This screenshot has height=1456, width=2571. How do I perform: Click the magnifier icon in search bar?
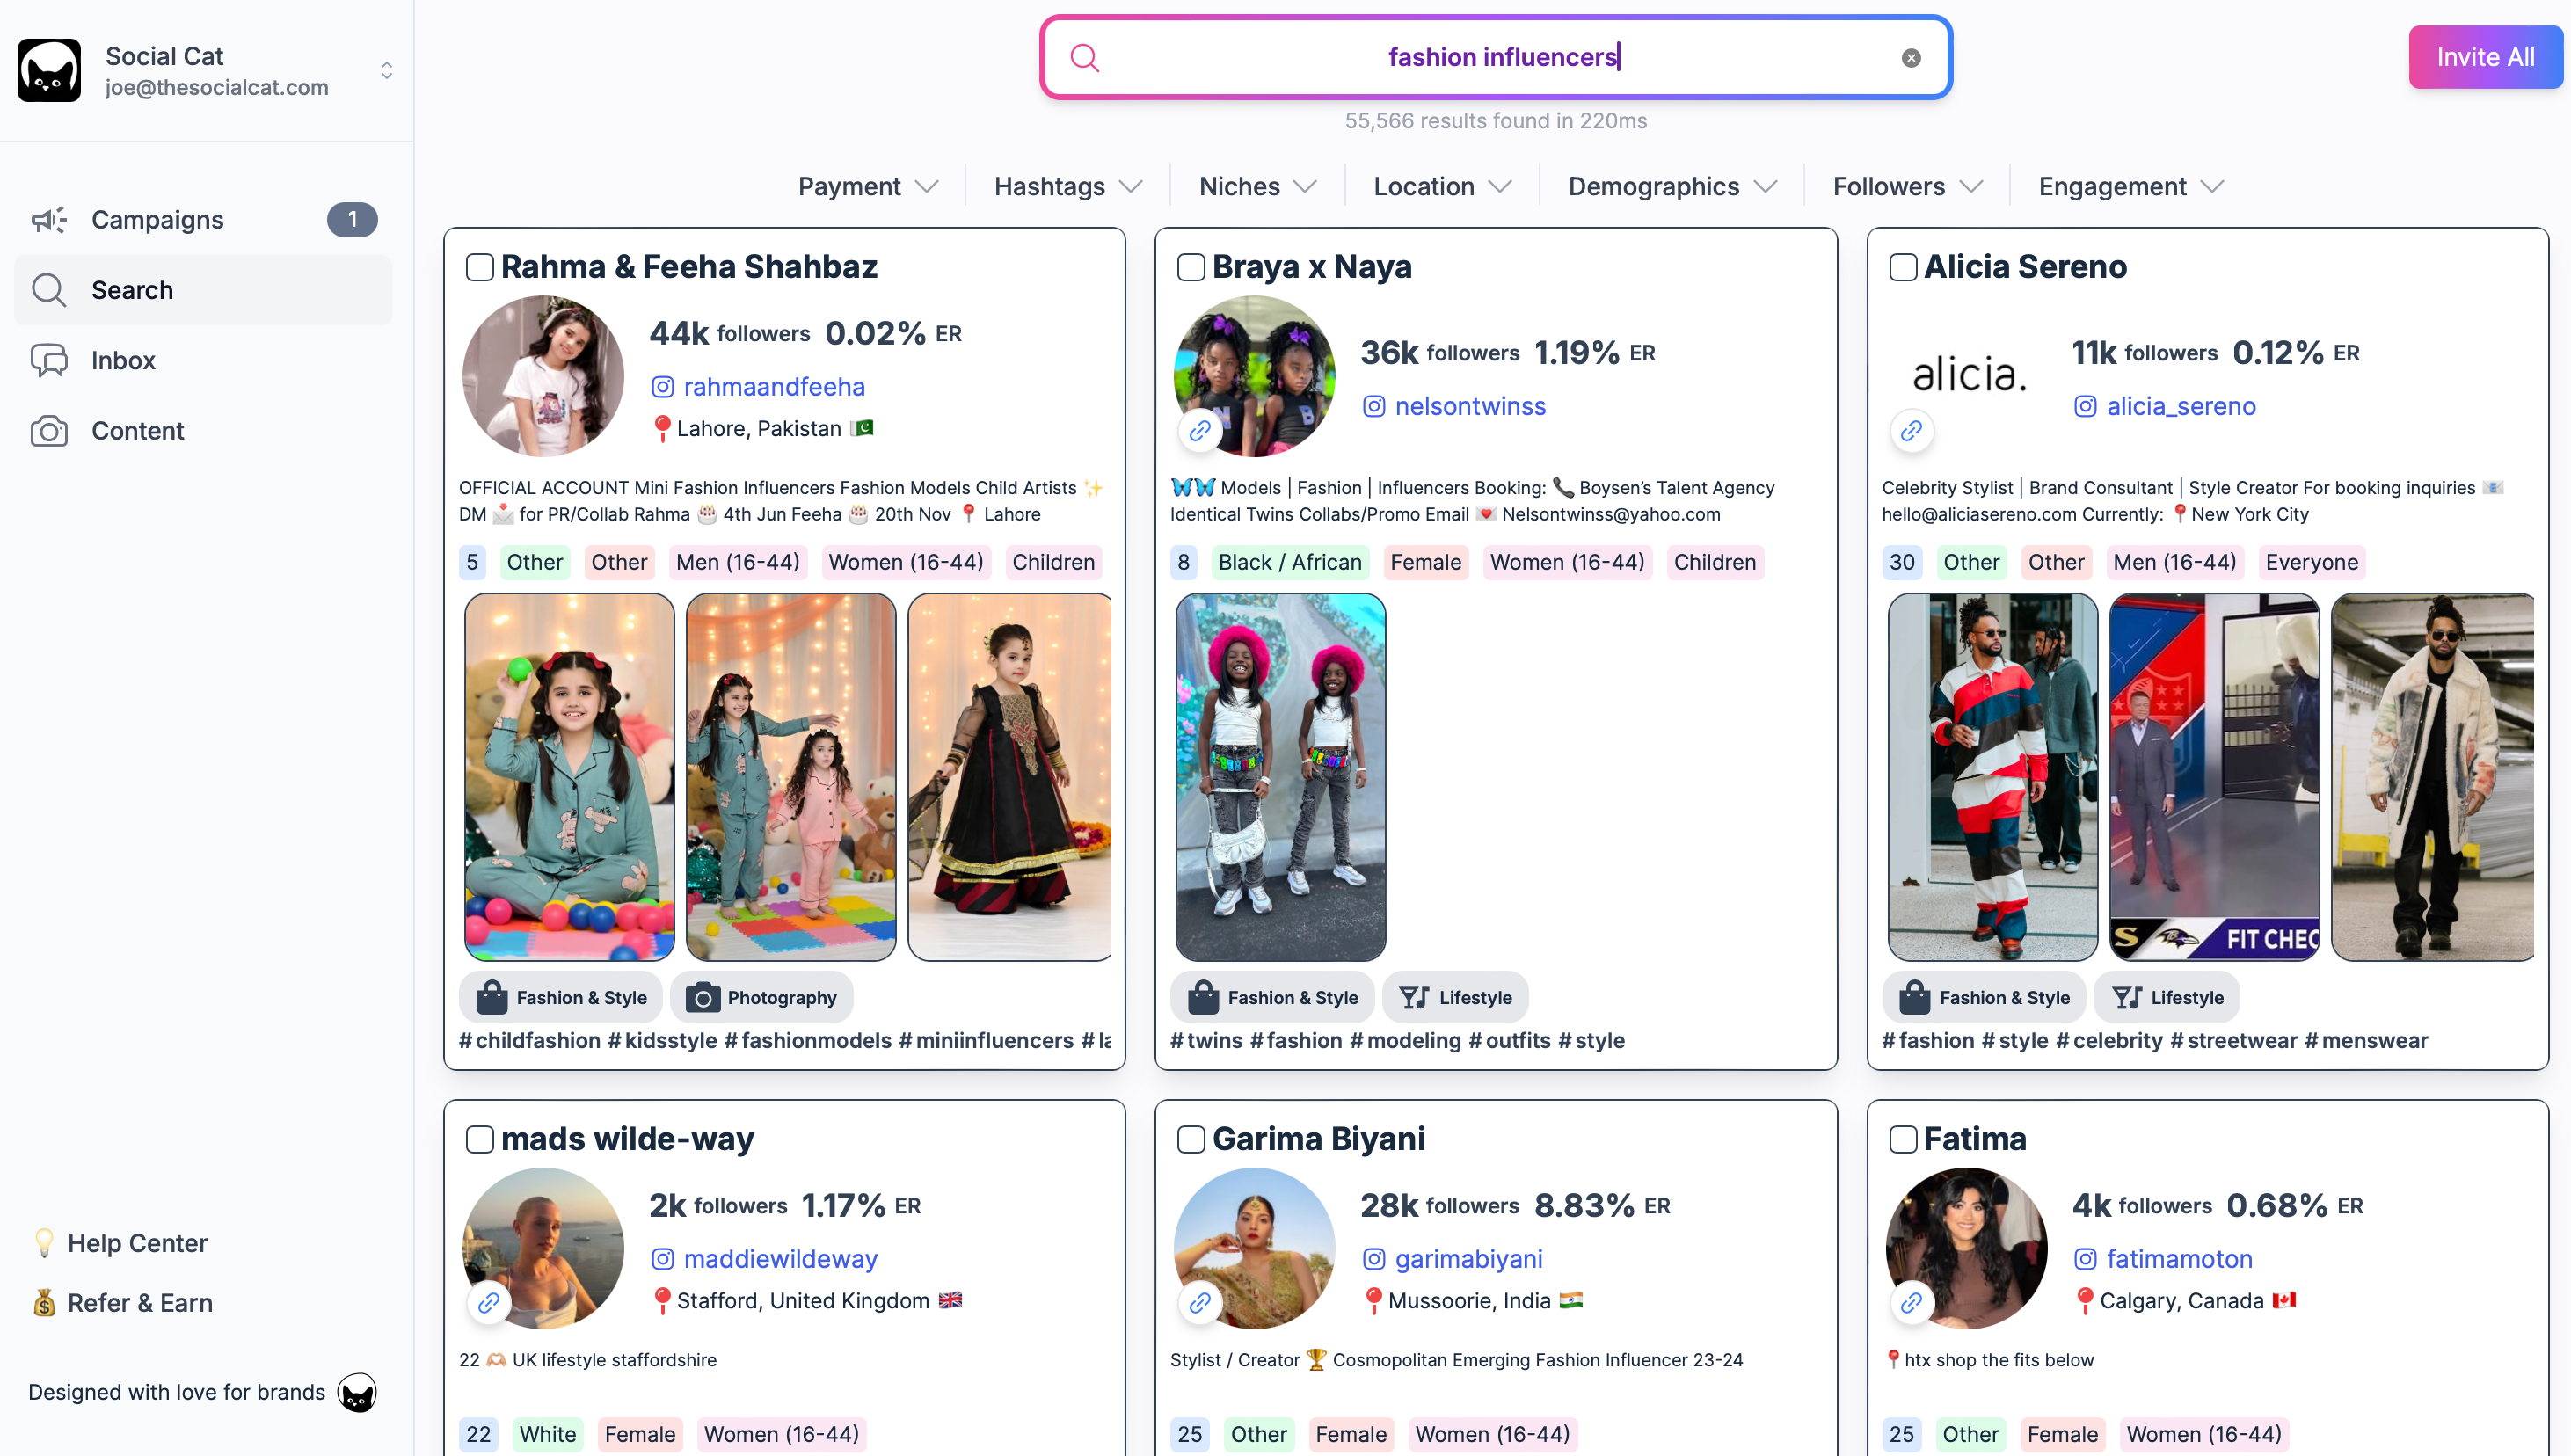click(x=1085, y=58)
